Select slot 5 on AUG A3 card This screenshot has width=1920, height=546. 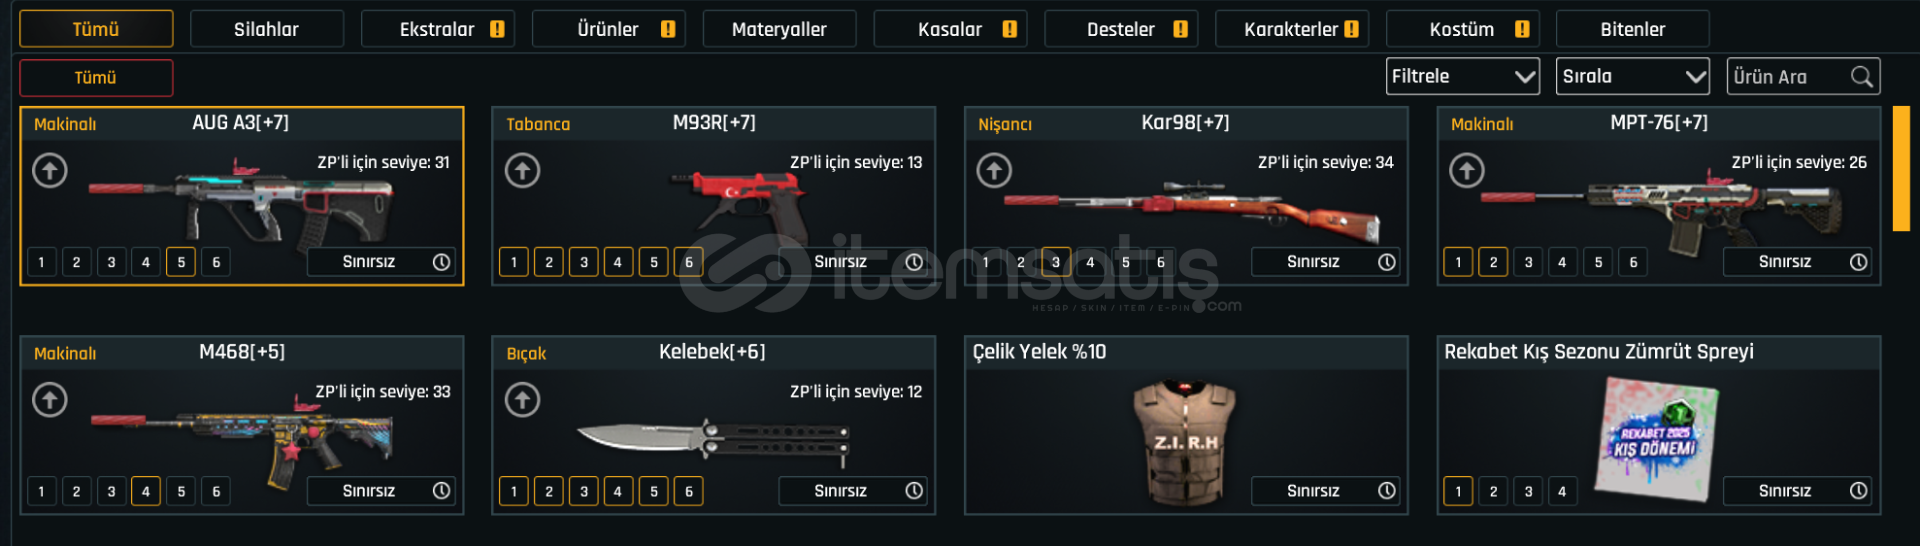pos(181,262)
